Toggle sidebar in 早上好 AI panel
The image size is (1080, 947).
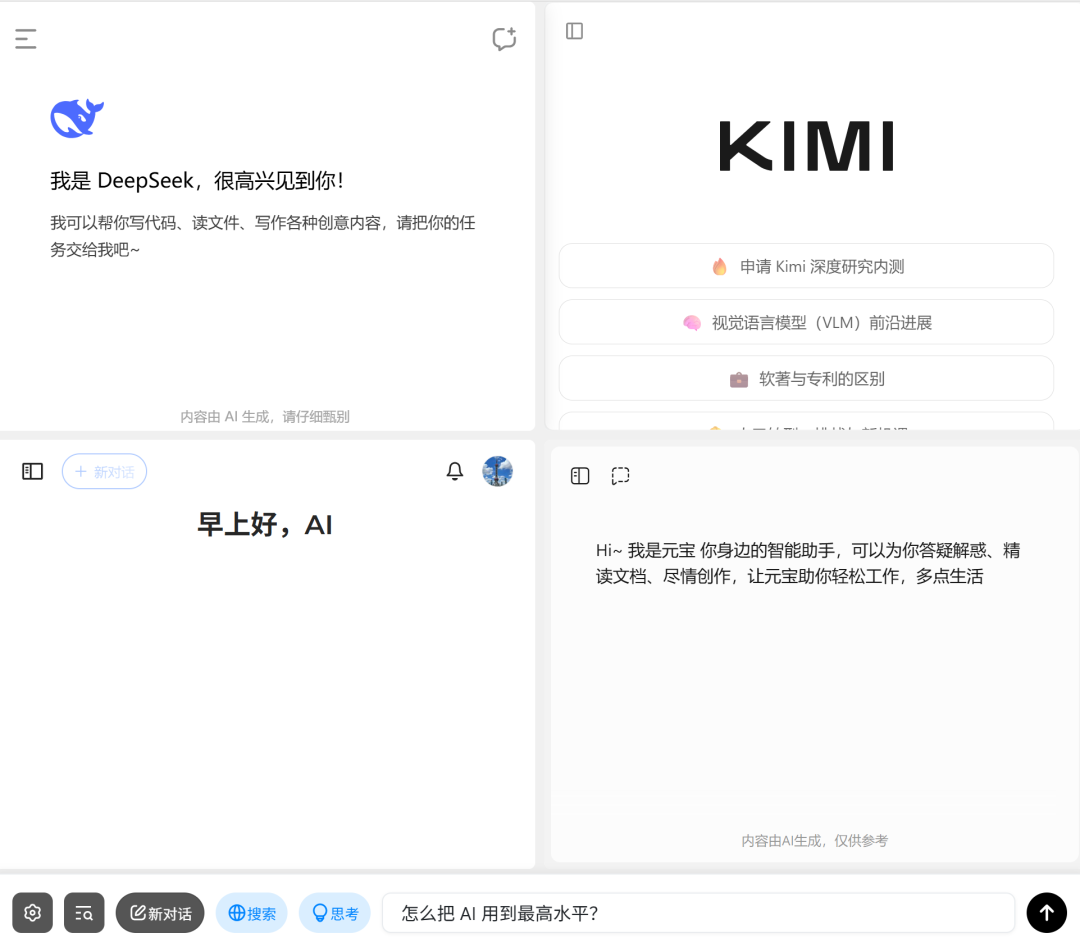32,471
